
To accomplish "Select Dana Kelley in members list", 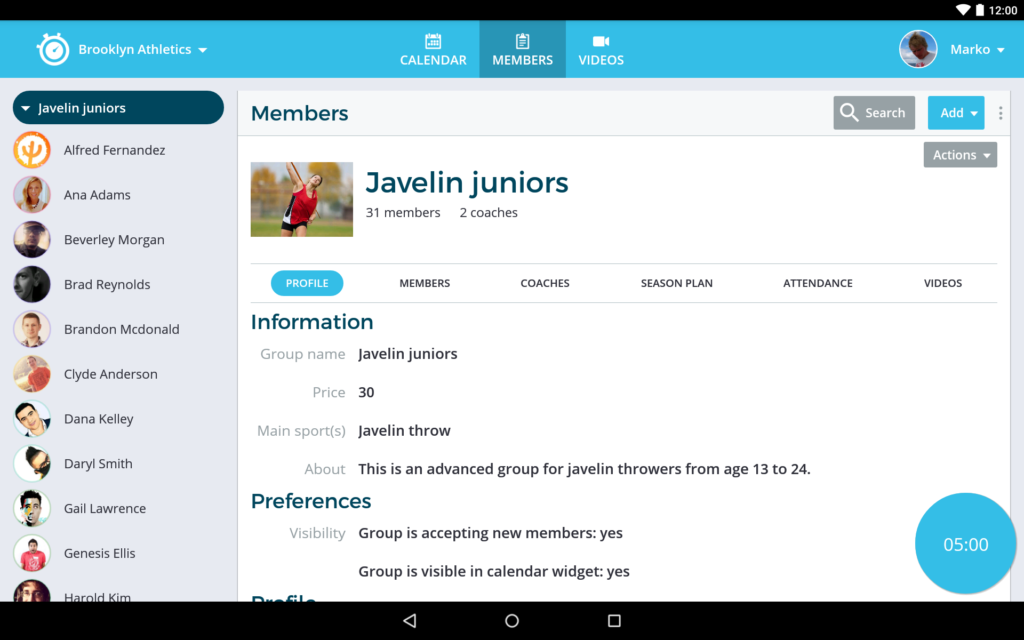I will (x=98, y=419).
